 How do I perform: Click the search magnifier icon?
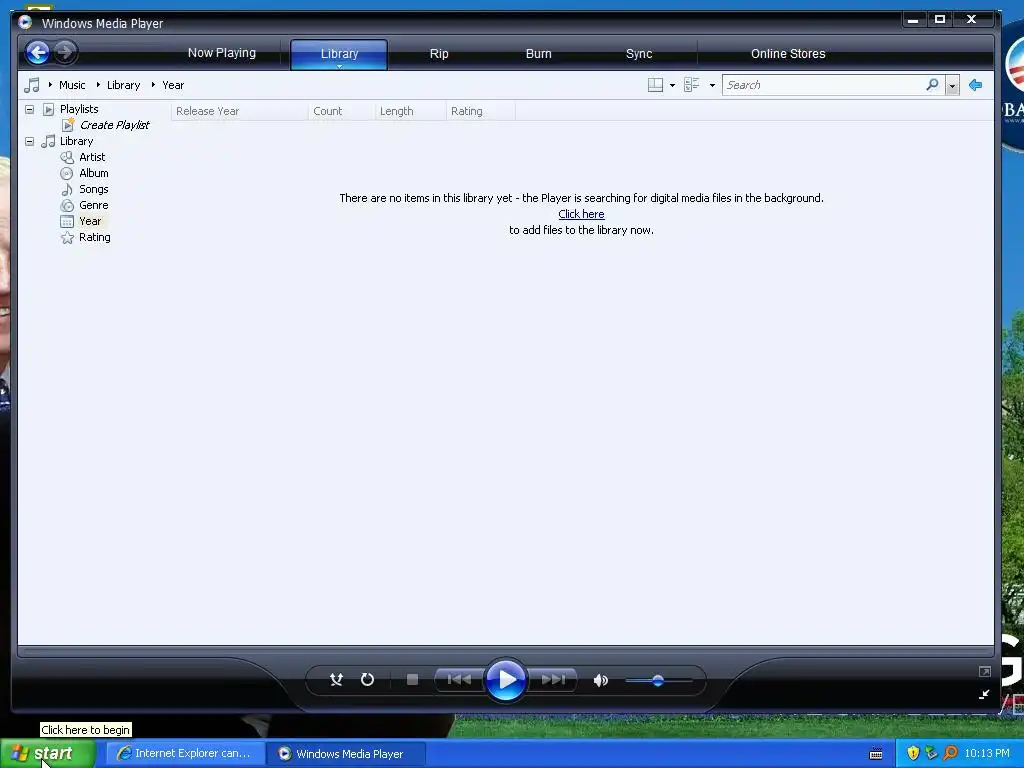[933, 85]
